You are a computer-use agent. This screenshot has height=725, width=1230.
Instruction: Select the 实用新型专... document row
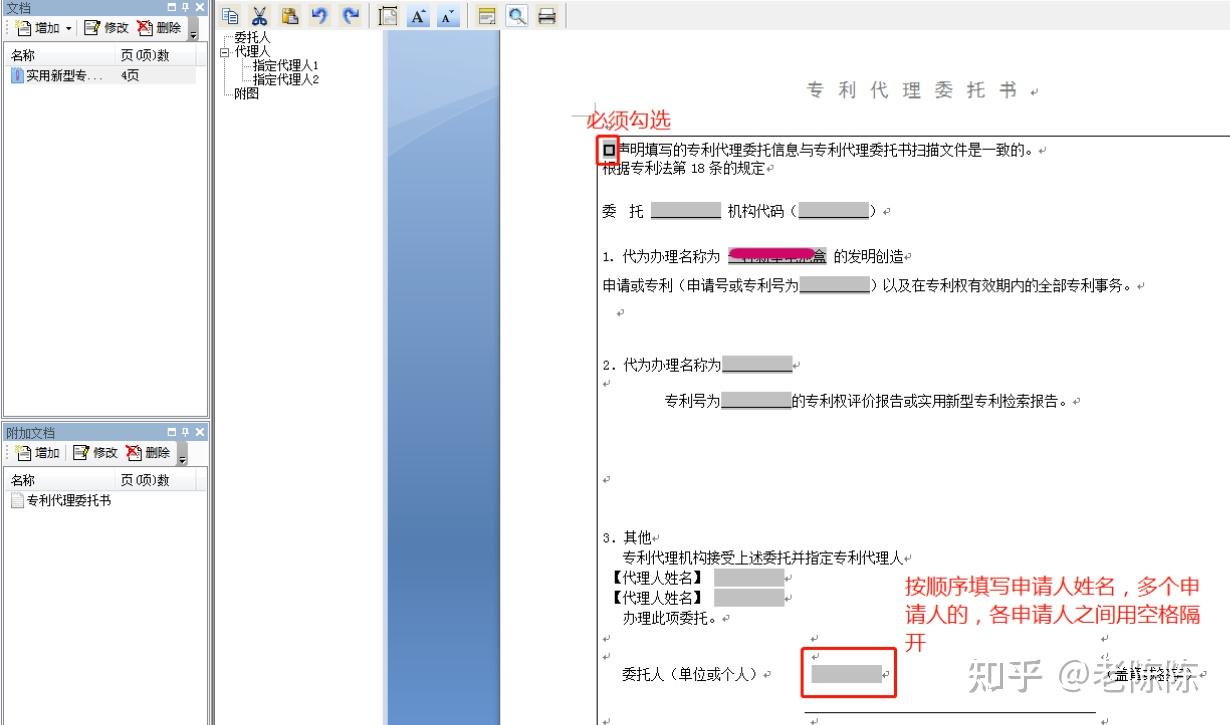102,75
